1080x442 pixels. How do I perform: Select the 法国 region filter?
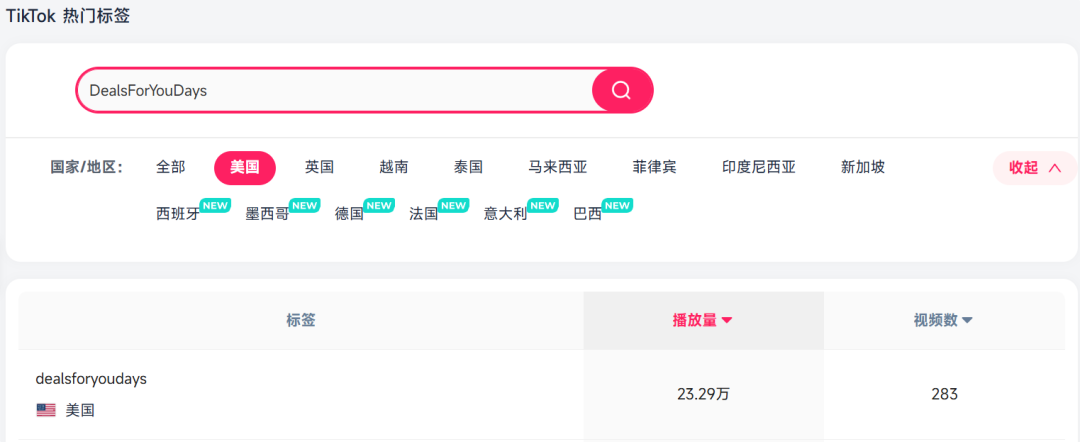click(424, 214)
